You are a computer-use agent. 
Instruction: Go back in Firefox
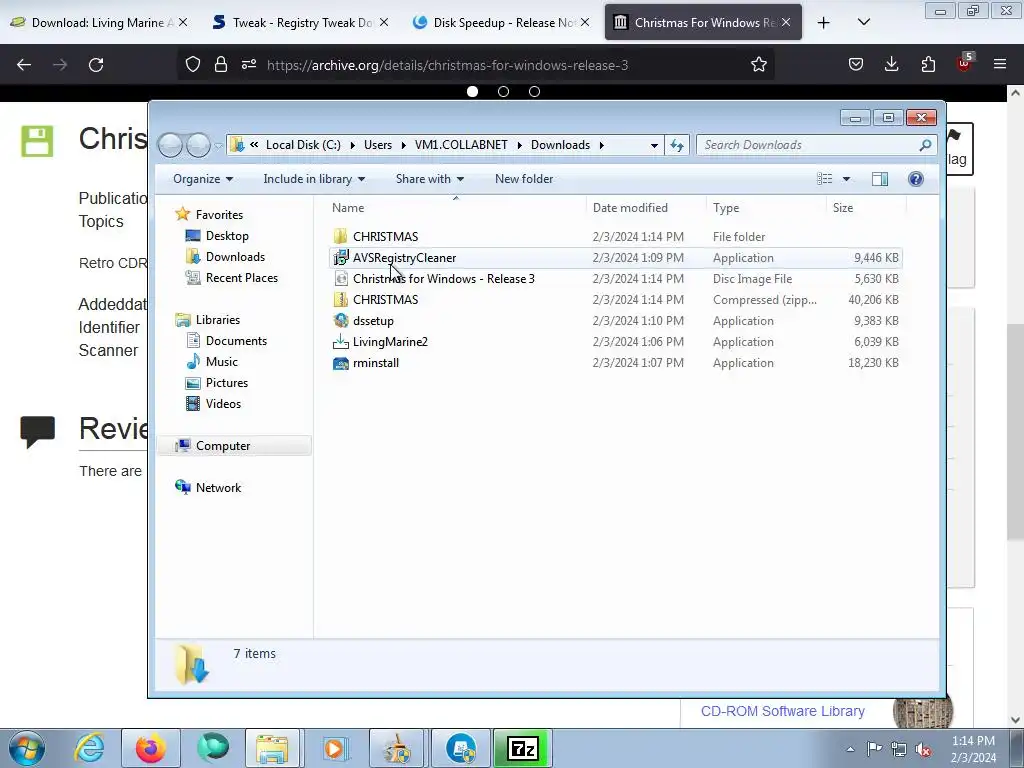(24, 65)
